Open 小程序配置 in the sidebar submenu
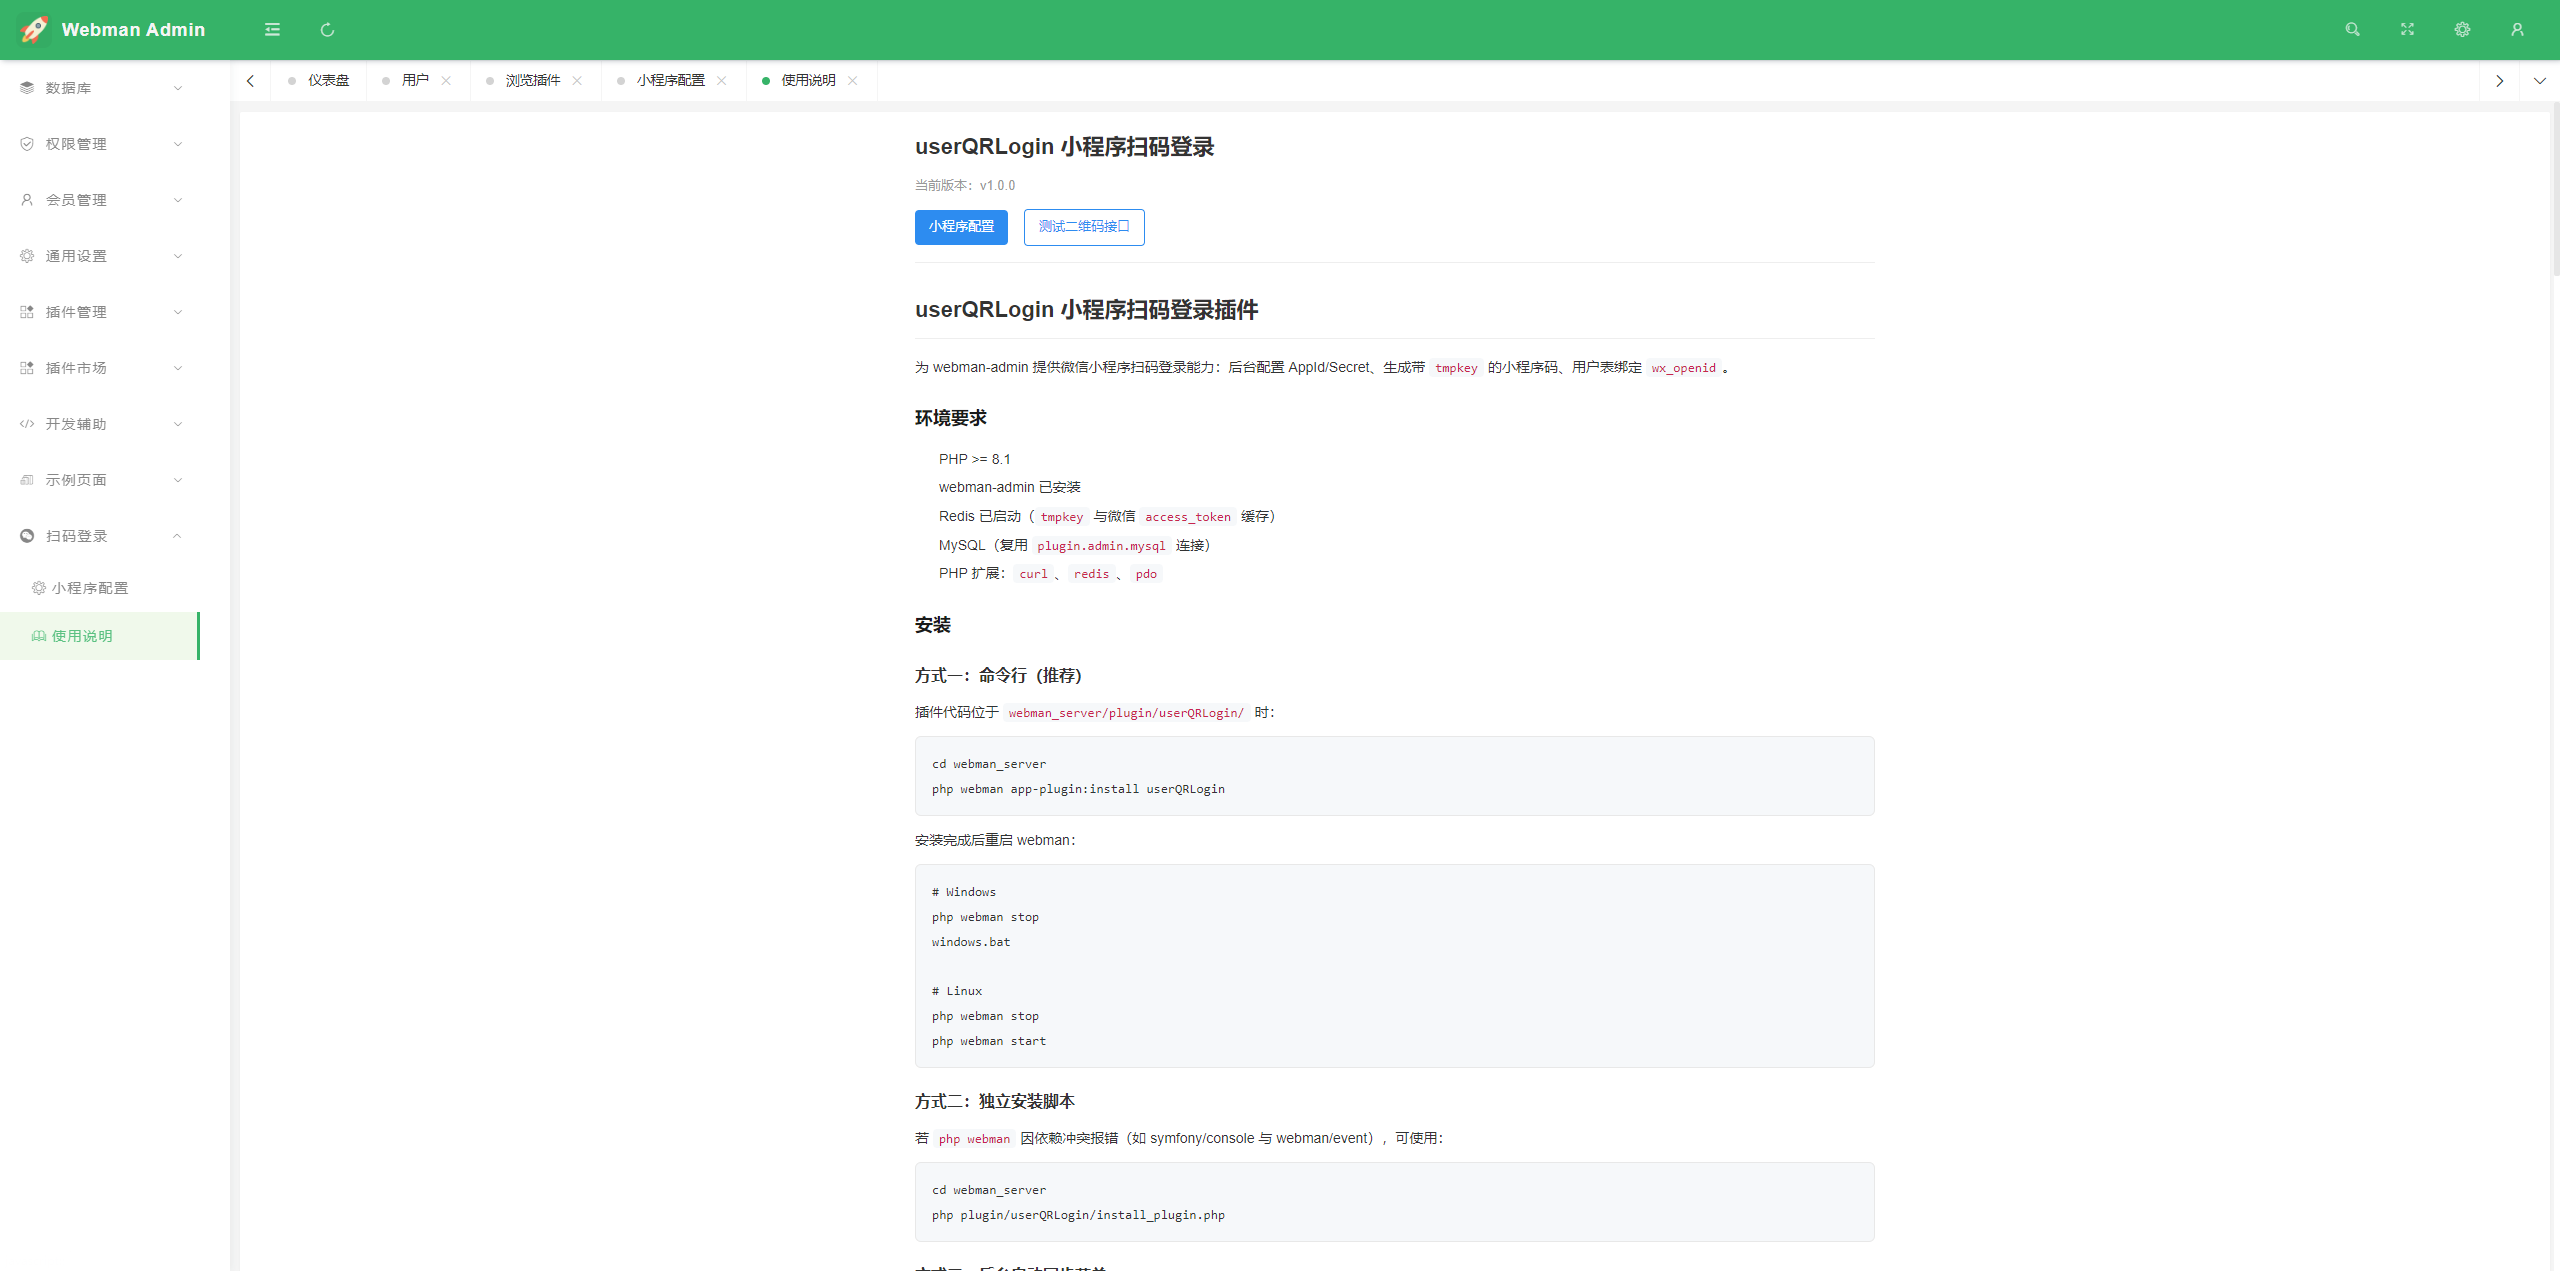This screenshot has width=2560, height=1271. pos(100,588)
